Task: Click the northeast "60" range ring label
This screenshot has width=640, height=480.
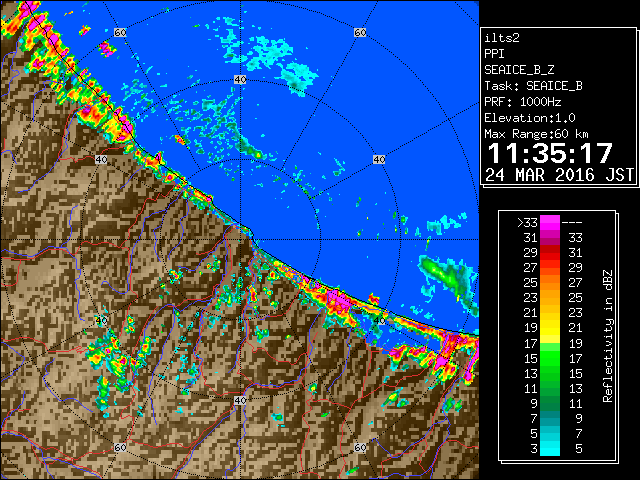Action: [360, 32]
